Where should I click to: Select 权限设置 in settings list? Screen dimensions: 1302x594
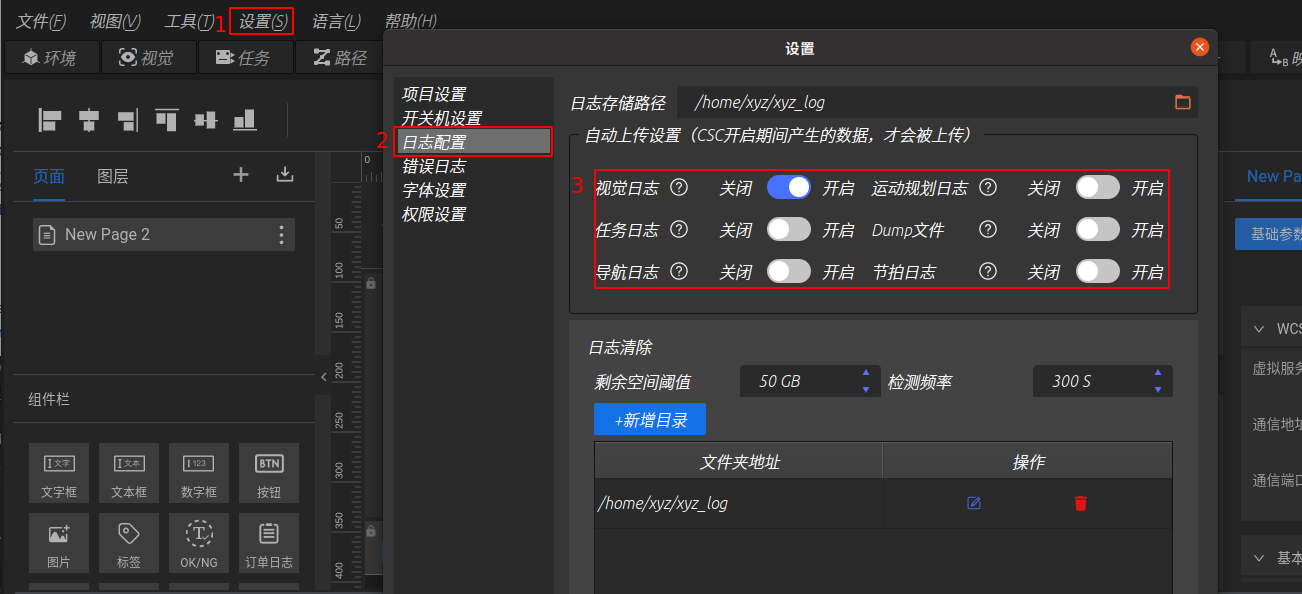pyautogui.click(x=434, y=214)
